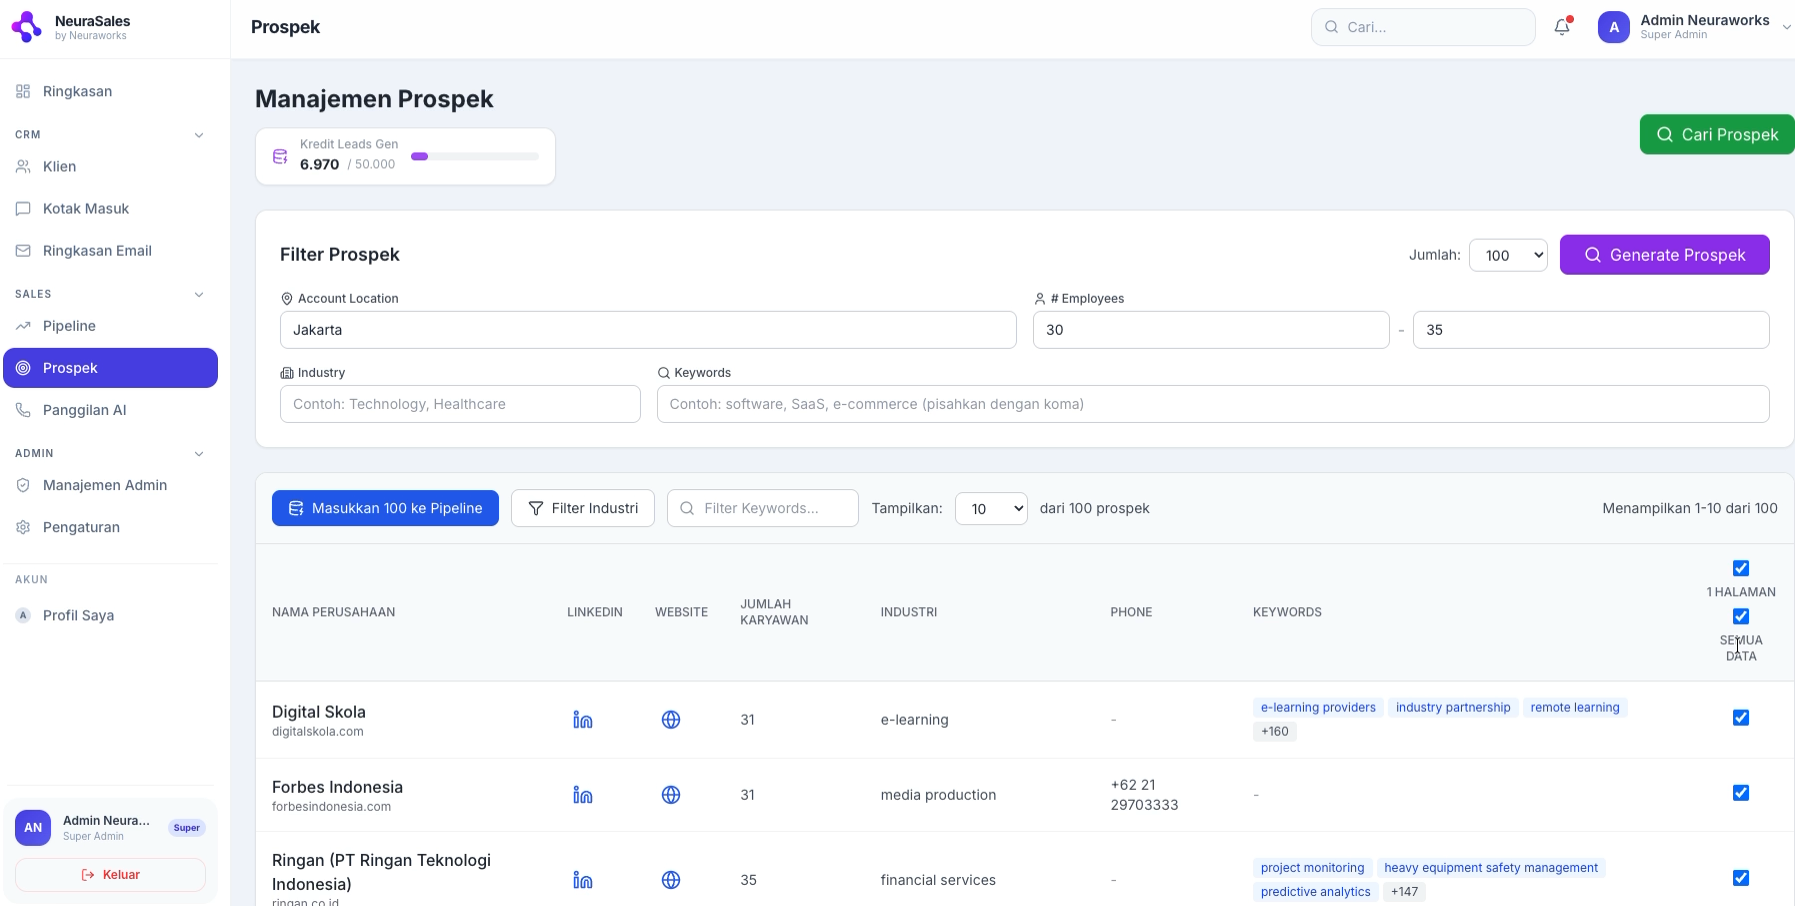Click Generate Prospek button

tap(1665, 255)
